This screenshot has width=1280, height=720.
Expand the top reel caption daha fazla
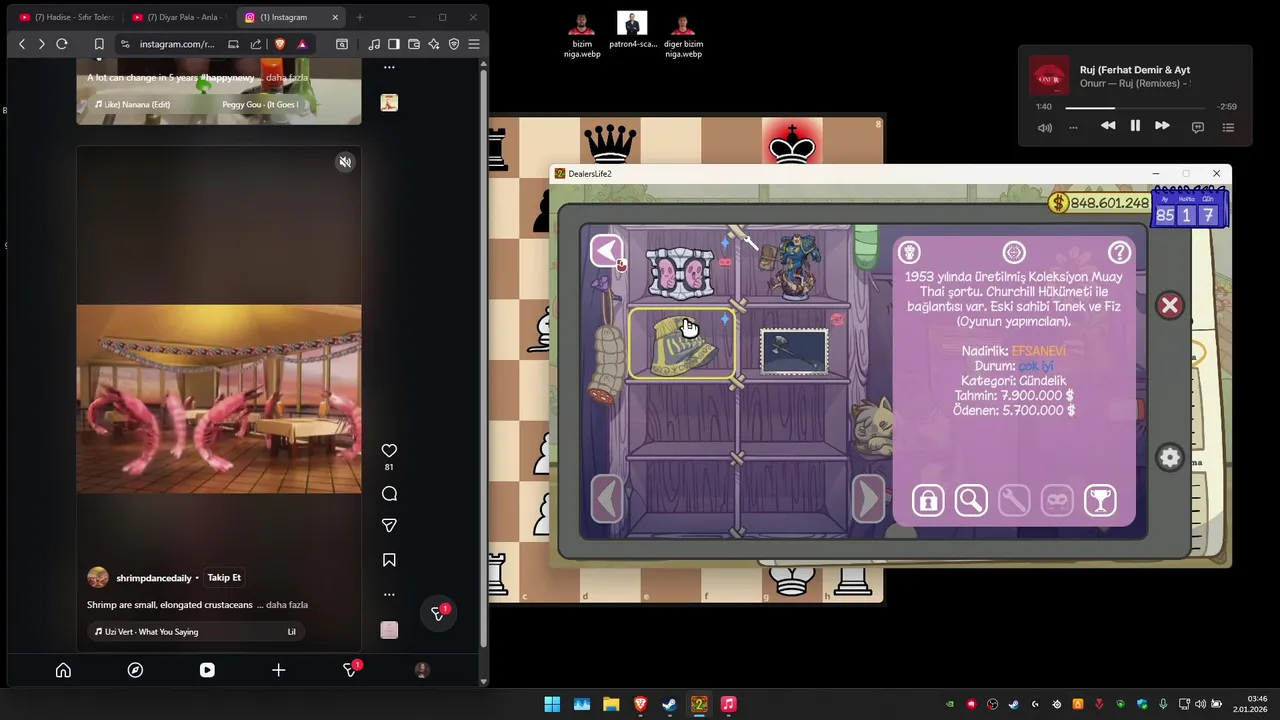point(287,78)
